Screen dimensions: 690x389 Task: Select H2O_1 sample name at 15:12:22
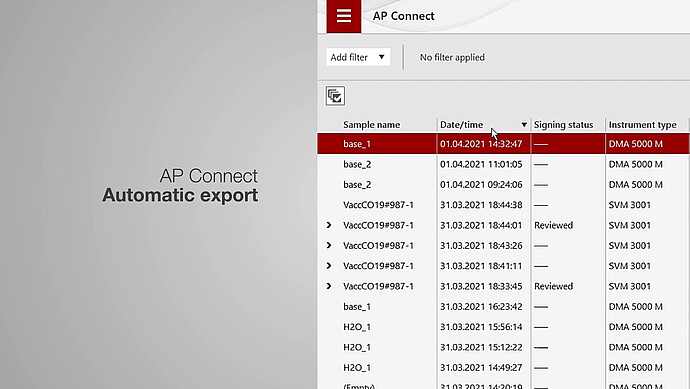click(x=357, y=347)
